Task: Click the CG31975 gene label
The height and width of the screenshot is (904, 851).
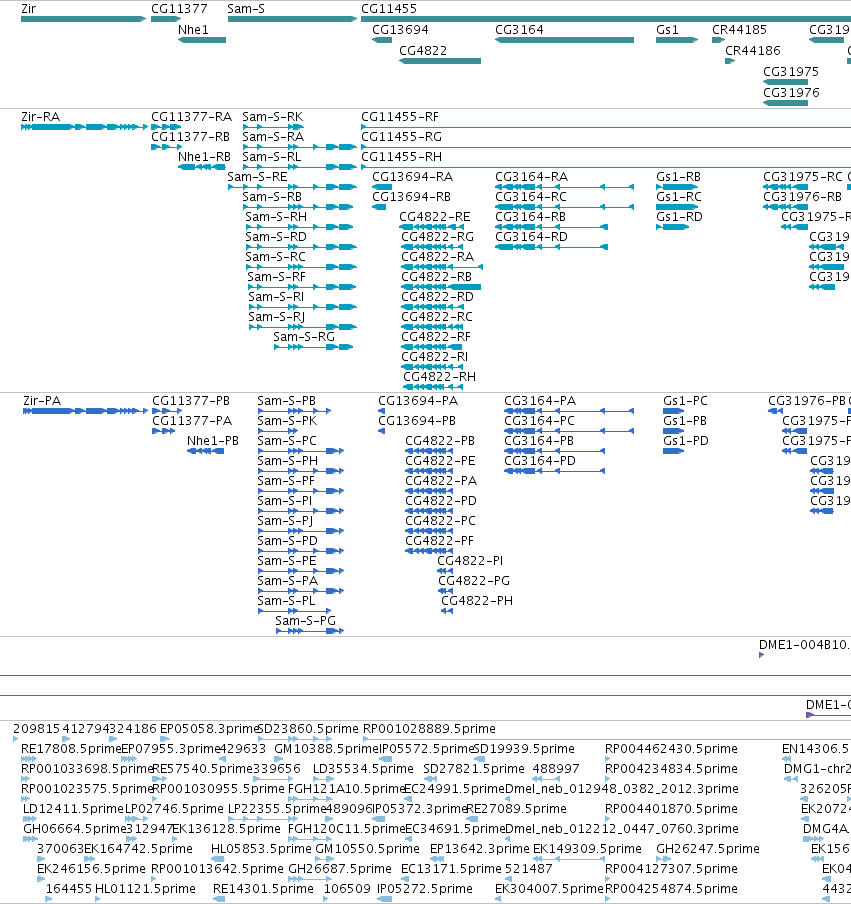Action: 790,71
